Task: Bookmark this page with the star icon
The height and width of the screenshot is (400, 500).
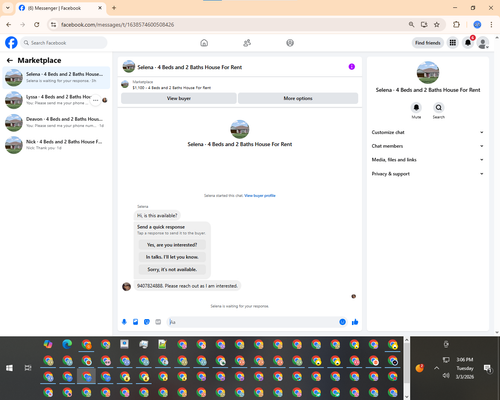Action: [437, 24]
